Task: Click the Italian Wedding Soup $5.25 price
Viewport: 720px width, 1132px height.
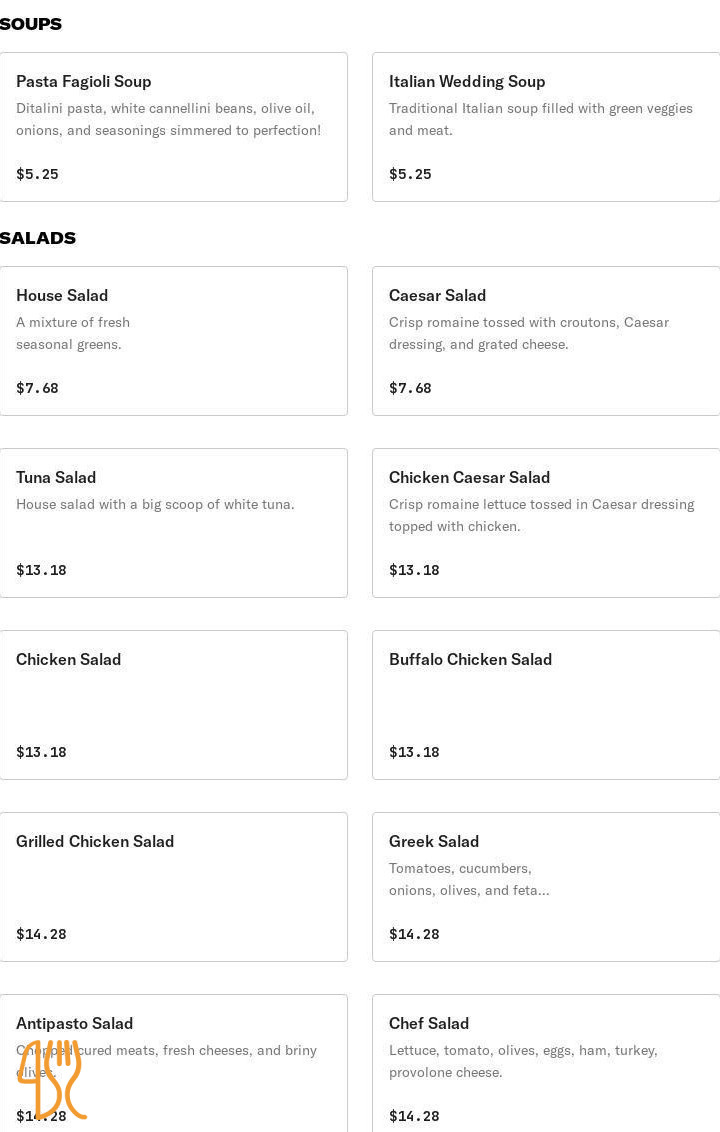Action: 410,175
